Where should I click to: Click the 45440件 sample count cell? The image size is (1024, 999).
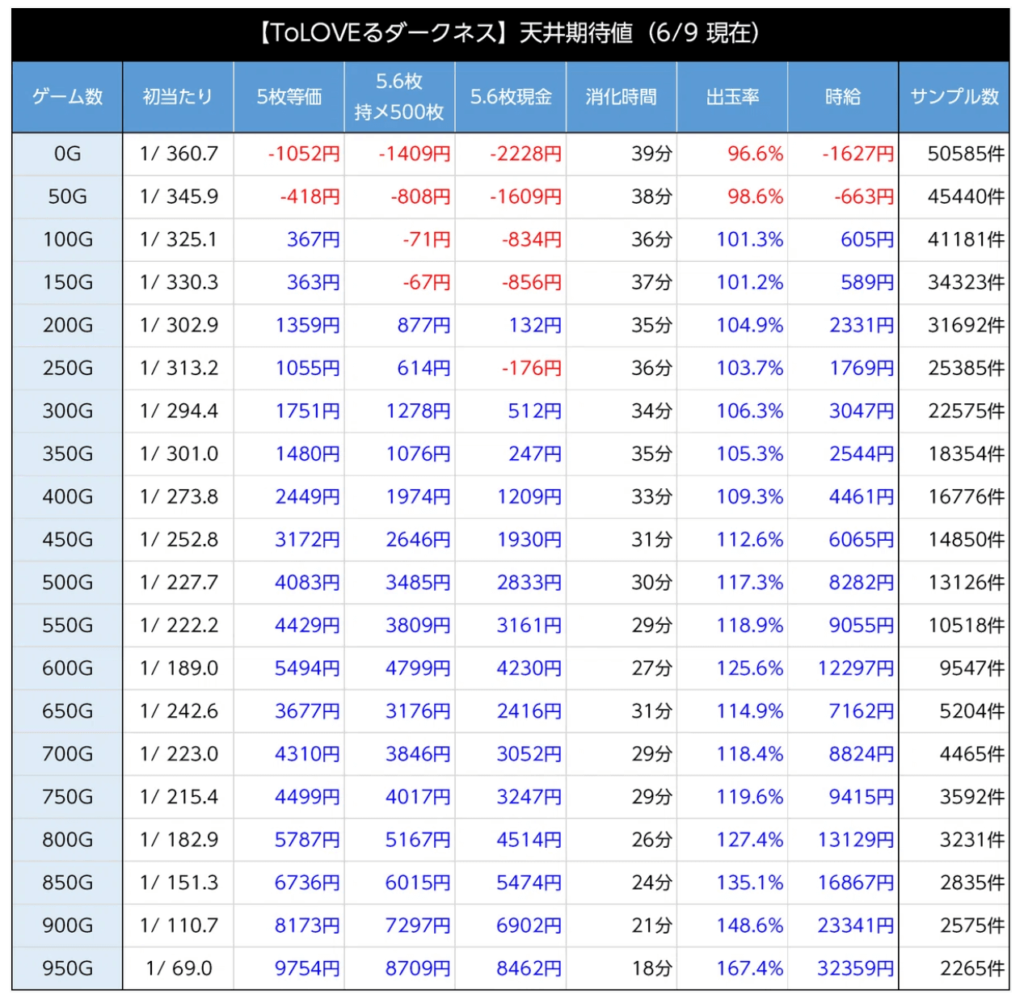(x=954, y=197)
